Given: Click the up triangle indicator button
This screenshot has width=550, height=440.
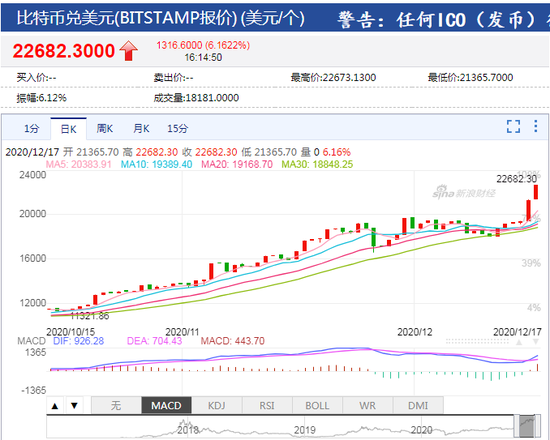Looking at the screenshot, I should [x=55, y=406].
